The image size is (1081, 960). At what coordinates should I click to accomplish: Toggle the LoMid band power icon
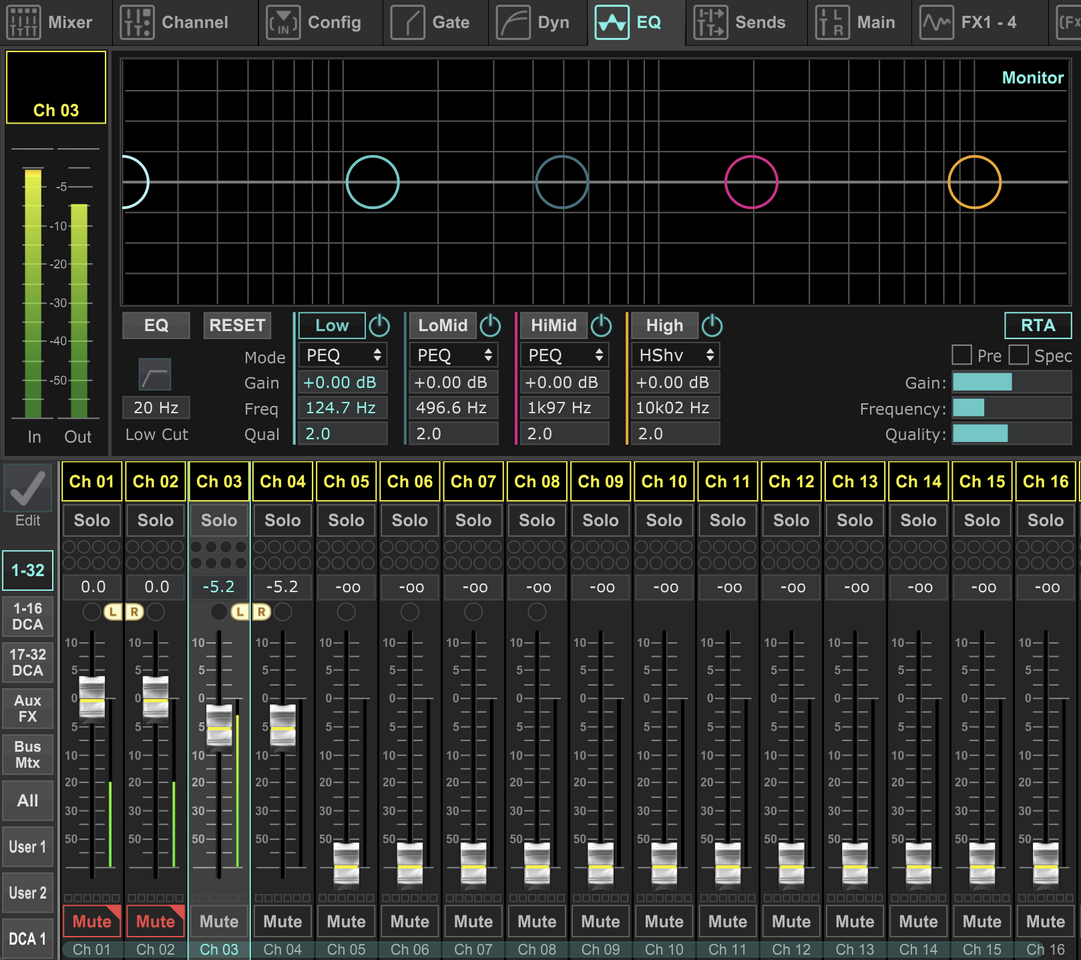[x=490, y=326]
